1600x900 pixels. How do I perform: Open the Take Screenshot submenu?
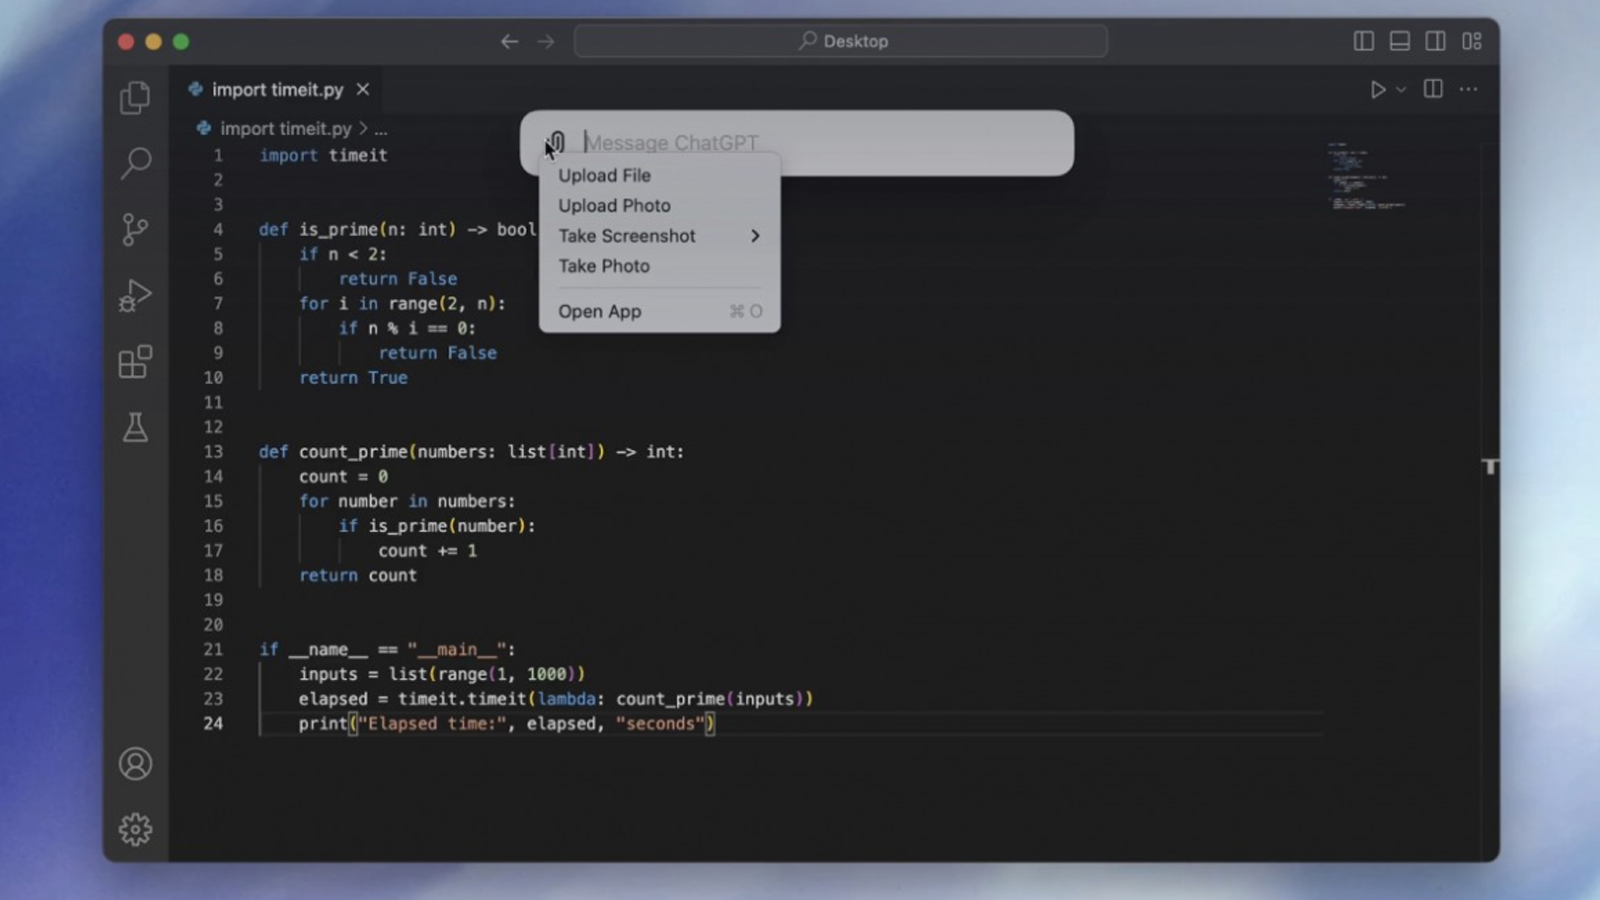tap(660, 236)
